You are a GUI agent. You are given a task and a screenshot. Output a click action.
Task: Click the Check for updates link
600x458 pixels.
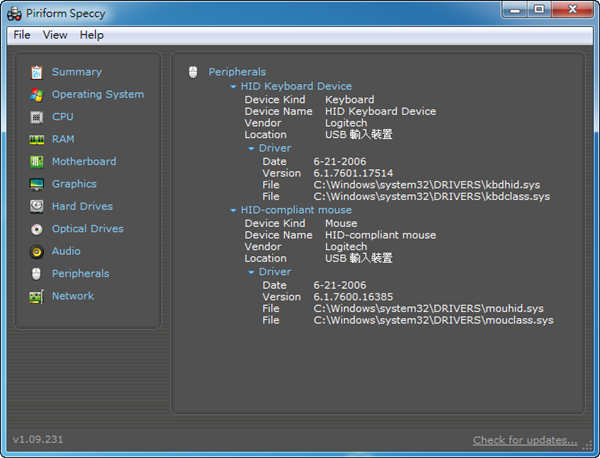525,440
